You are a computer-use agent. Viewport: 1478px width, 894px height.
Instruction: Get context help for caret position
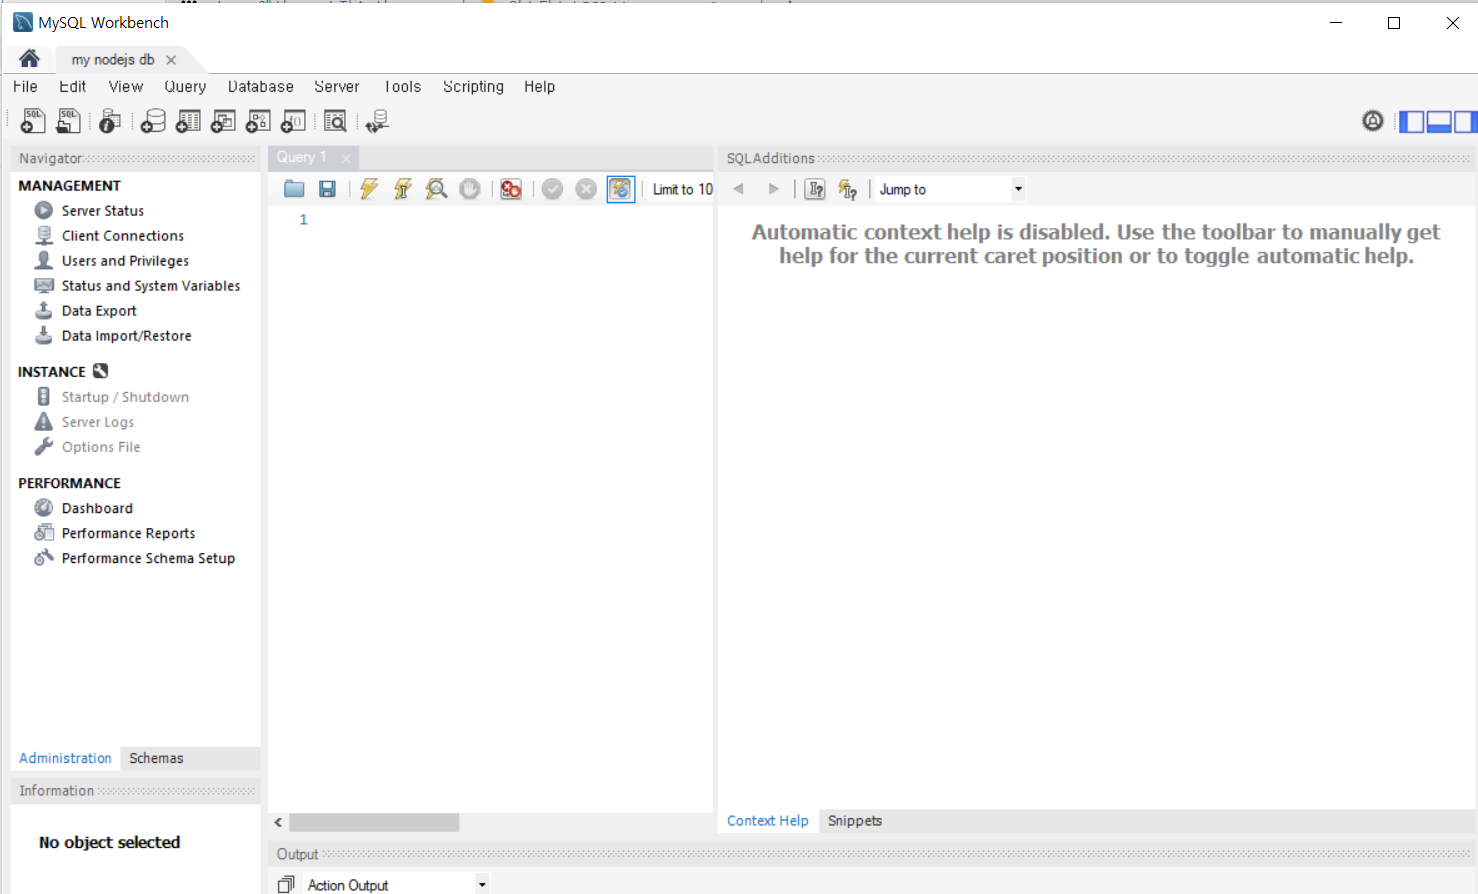pyautogui.click(x=815, y=189)
